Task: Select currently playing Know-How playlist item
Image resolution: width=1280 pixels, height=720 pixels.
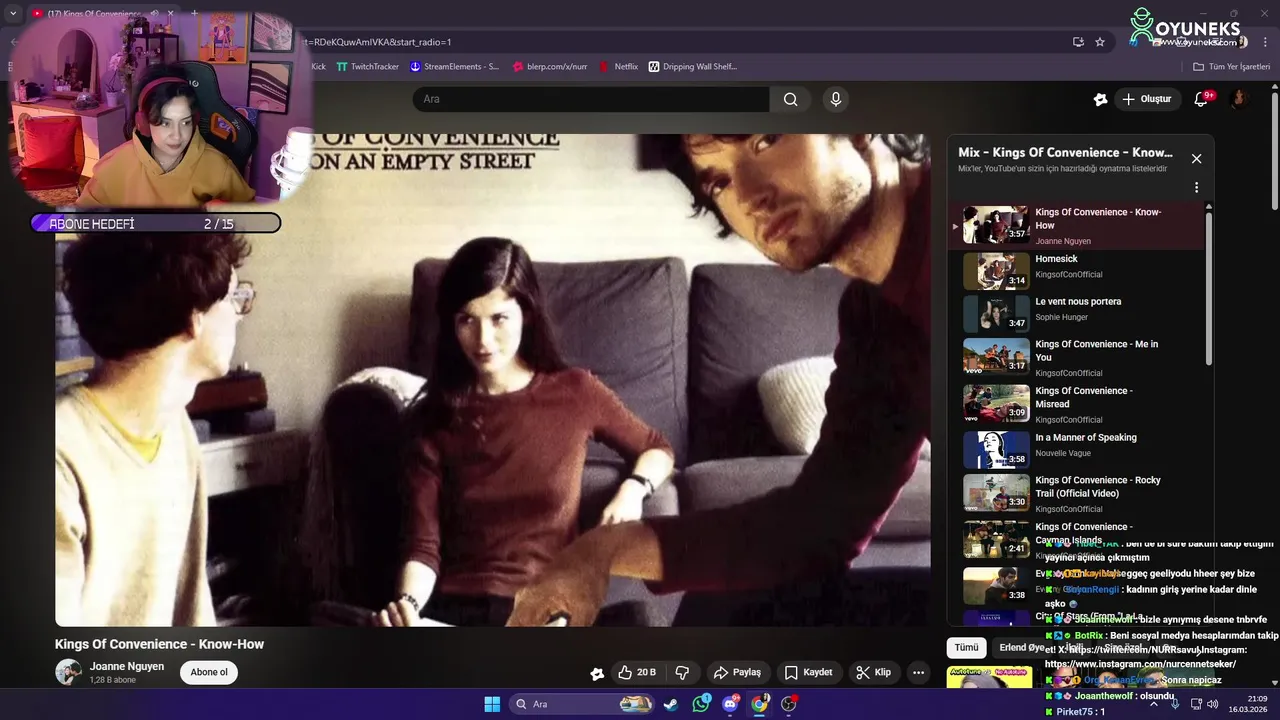Action: click(x=1077, y=226)
